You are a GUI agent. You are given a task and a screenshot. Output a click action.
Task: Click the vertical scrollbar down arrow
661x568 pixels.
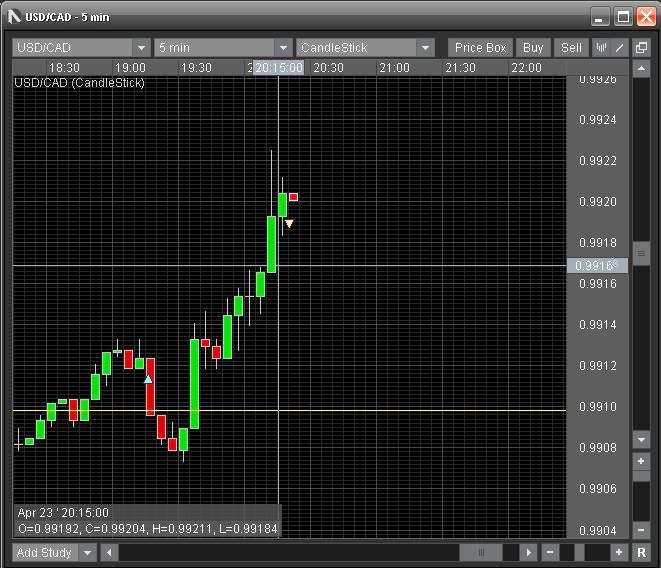[641, 440]
